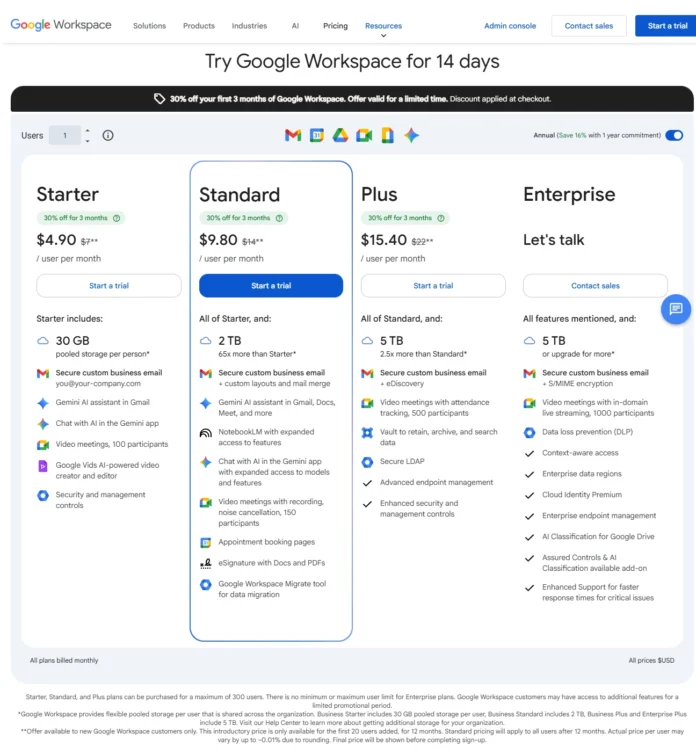Image resolution: width=696 pixels, height=755 pixels.
Task: Click the Google Calendar icon in product row
Action: pos(316,135)
